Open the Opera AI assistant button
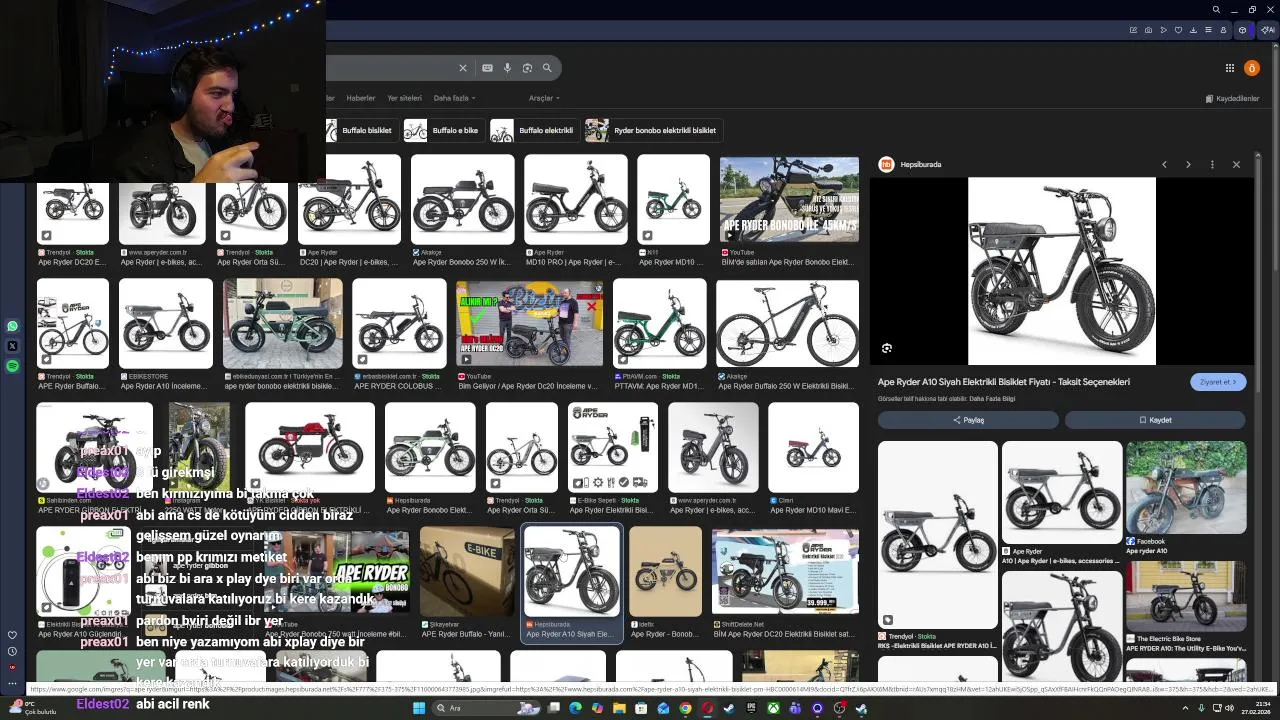Viewport: 1280px width, 720px height. [1267, 30]
